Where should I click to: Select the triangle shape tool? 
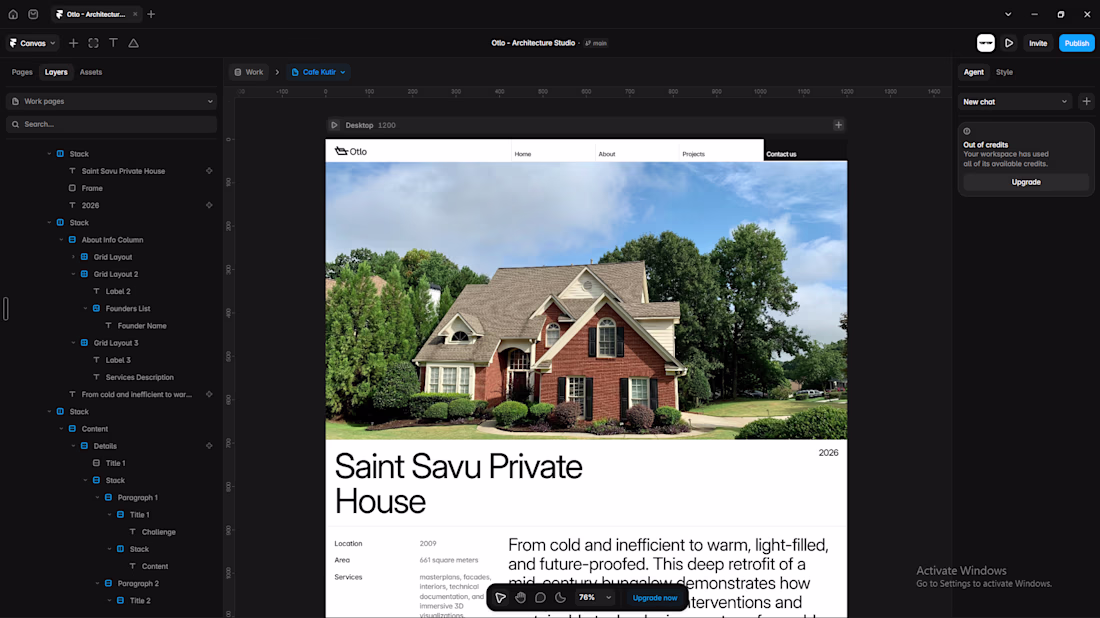[133, 43]
